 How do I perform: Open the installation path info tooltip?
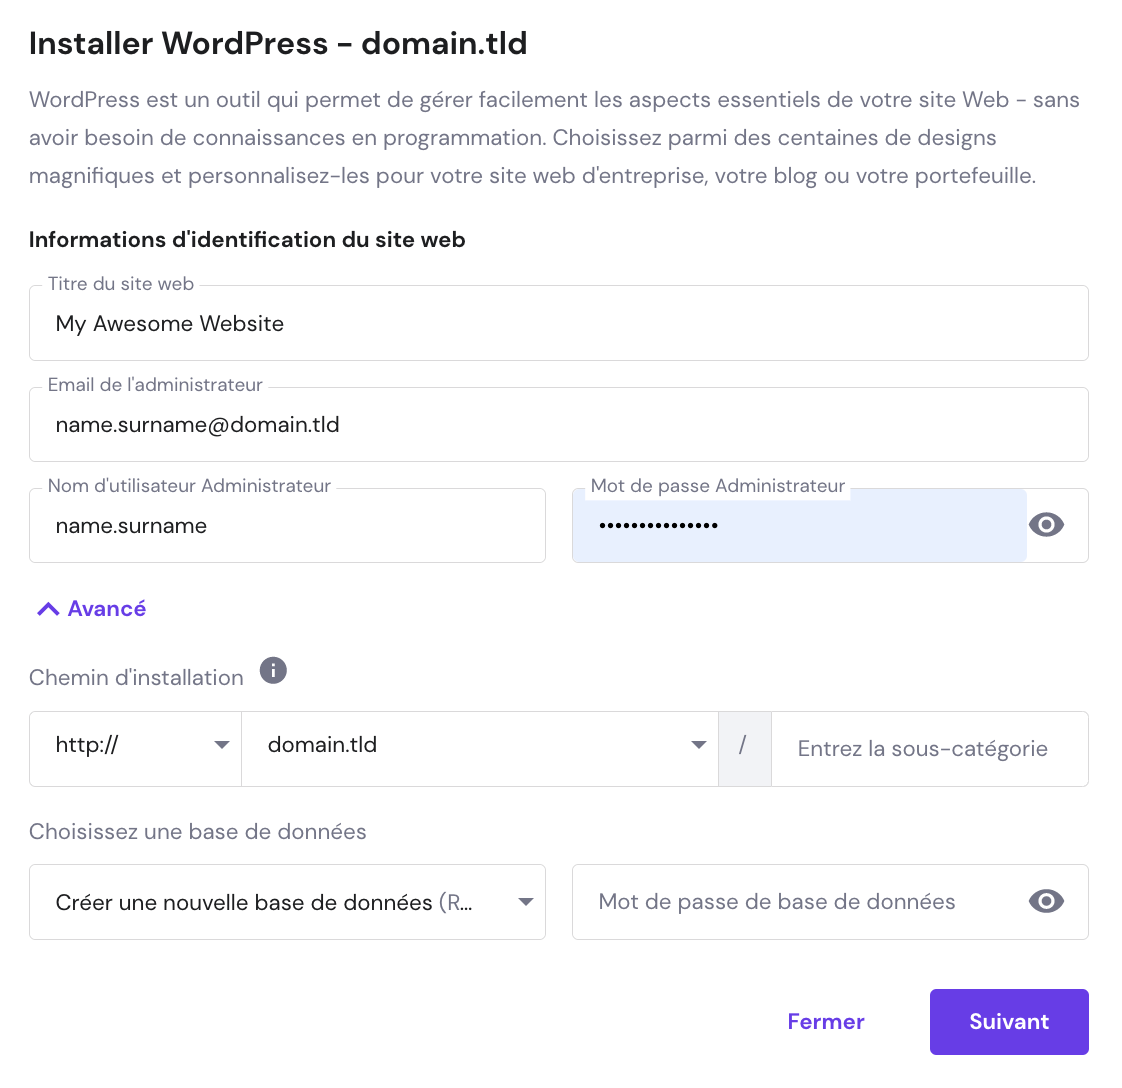coord(272,671)
